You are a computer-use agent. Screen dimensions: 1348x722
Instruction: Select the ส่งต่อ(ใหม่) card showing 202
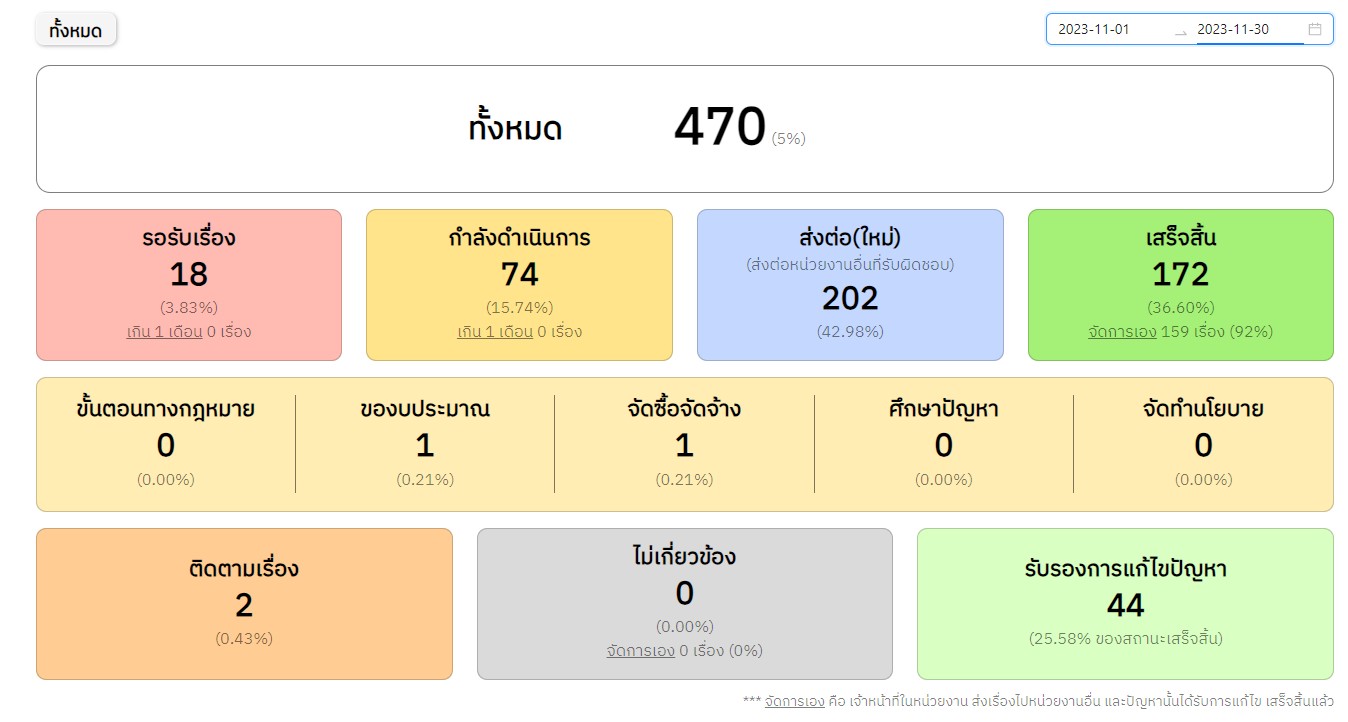(850, 285)
